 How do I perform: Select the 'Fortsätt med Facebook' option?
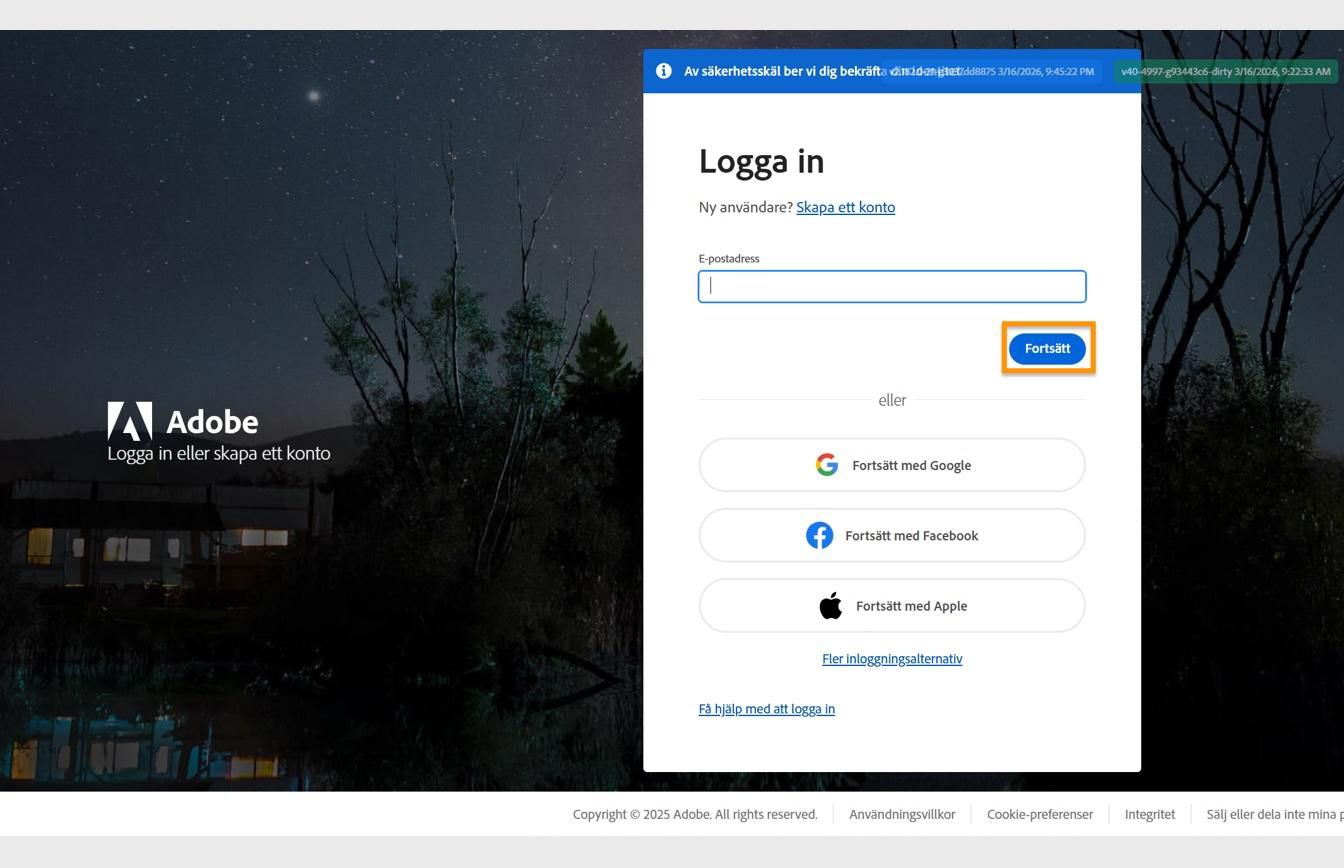pos(891,535)
